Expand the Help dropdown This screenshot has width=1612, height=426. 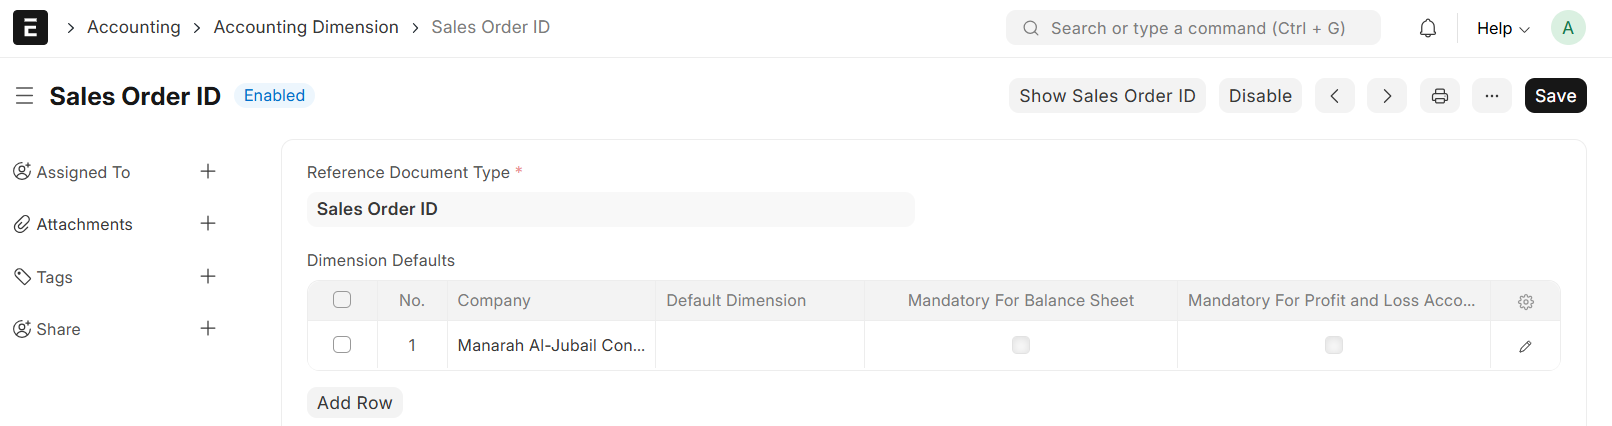coord(1503,28)
